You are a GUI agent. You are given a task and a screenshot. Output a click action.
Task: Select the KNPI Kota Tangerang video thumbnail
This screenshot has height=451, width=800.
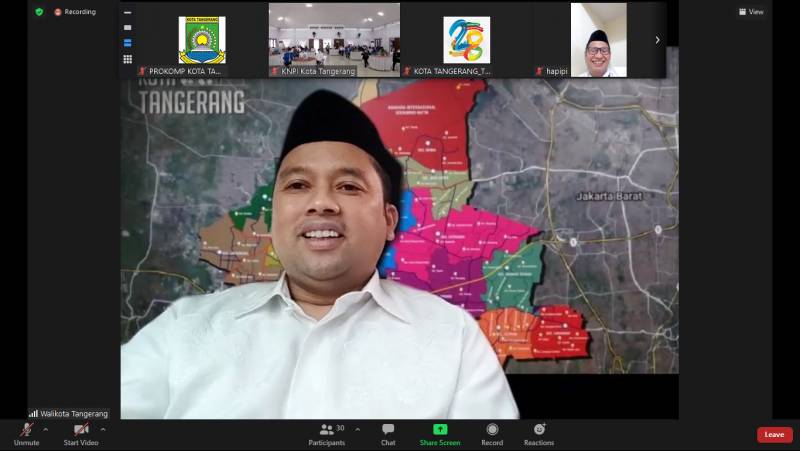coord(334,40)
